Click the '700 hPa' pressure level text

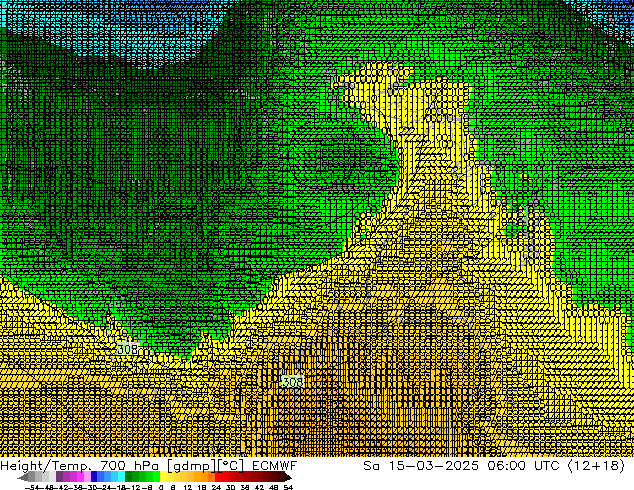point(129,466)
